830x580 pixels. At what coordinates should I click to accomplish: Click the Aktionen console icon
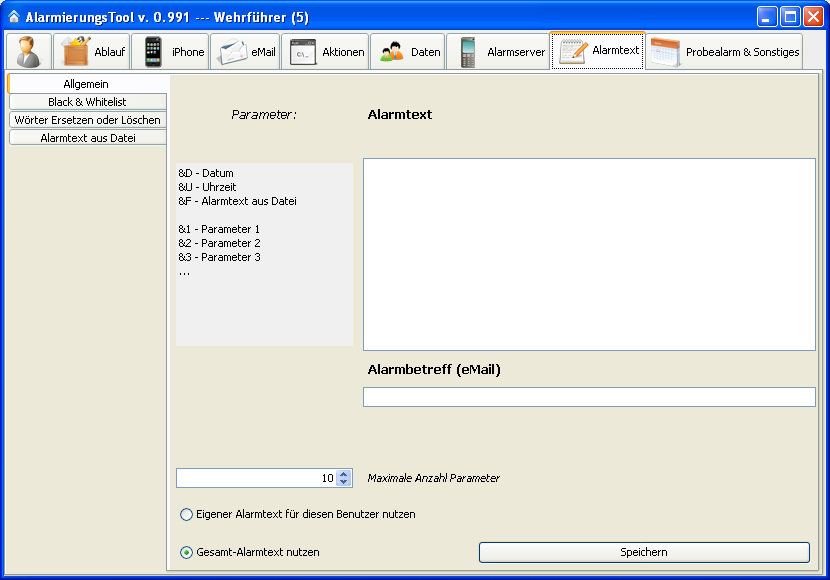(303, 52)
